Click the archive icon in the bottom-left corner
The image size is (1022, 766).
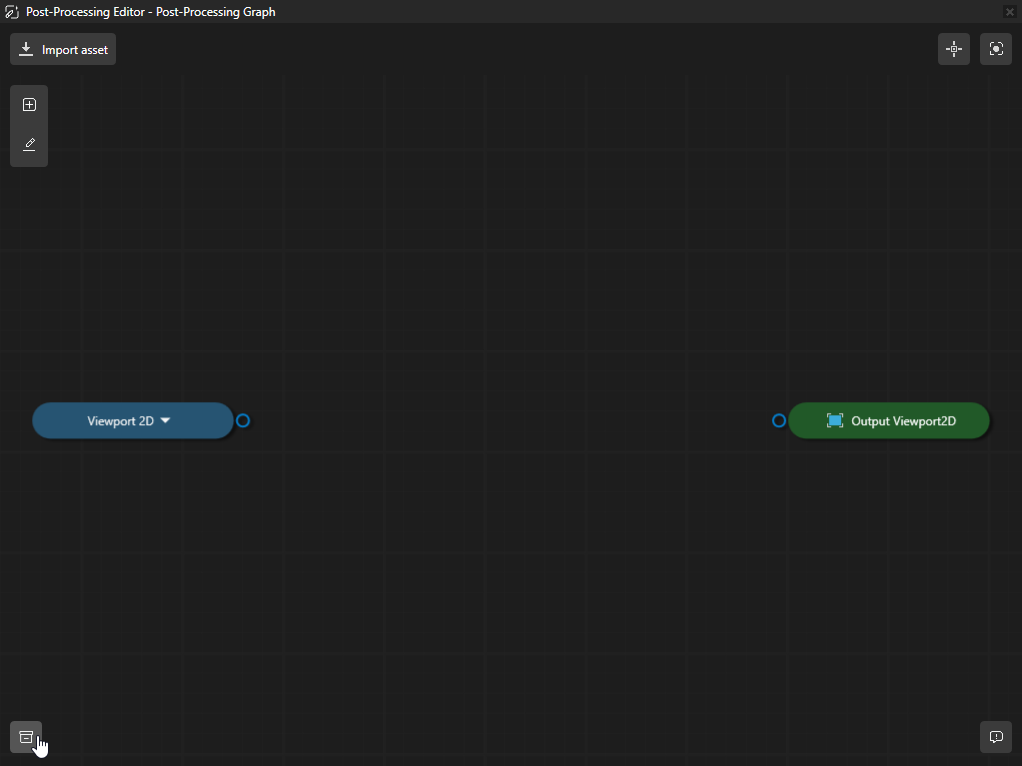pos(25,736)
